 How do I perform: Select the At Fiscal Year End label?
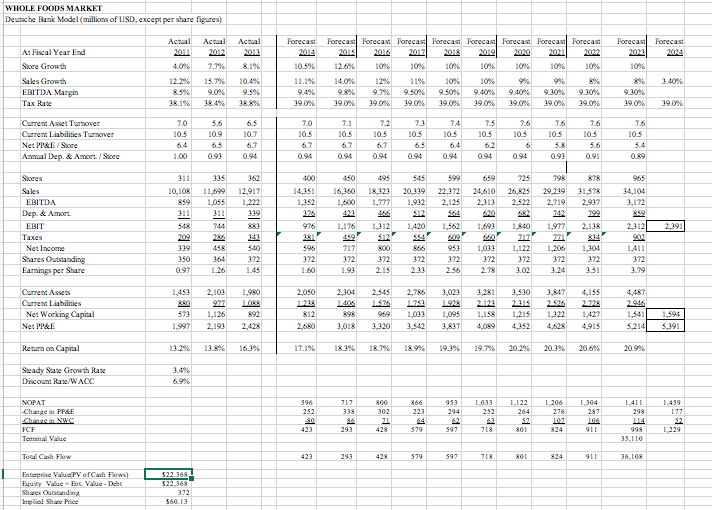(54, 52)
